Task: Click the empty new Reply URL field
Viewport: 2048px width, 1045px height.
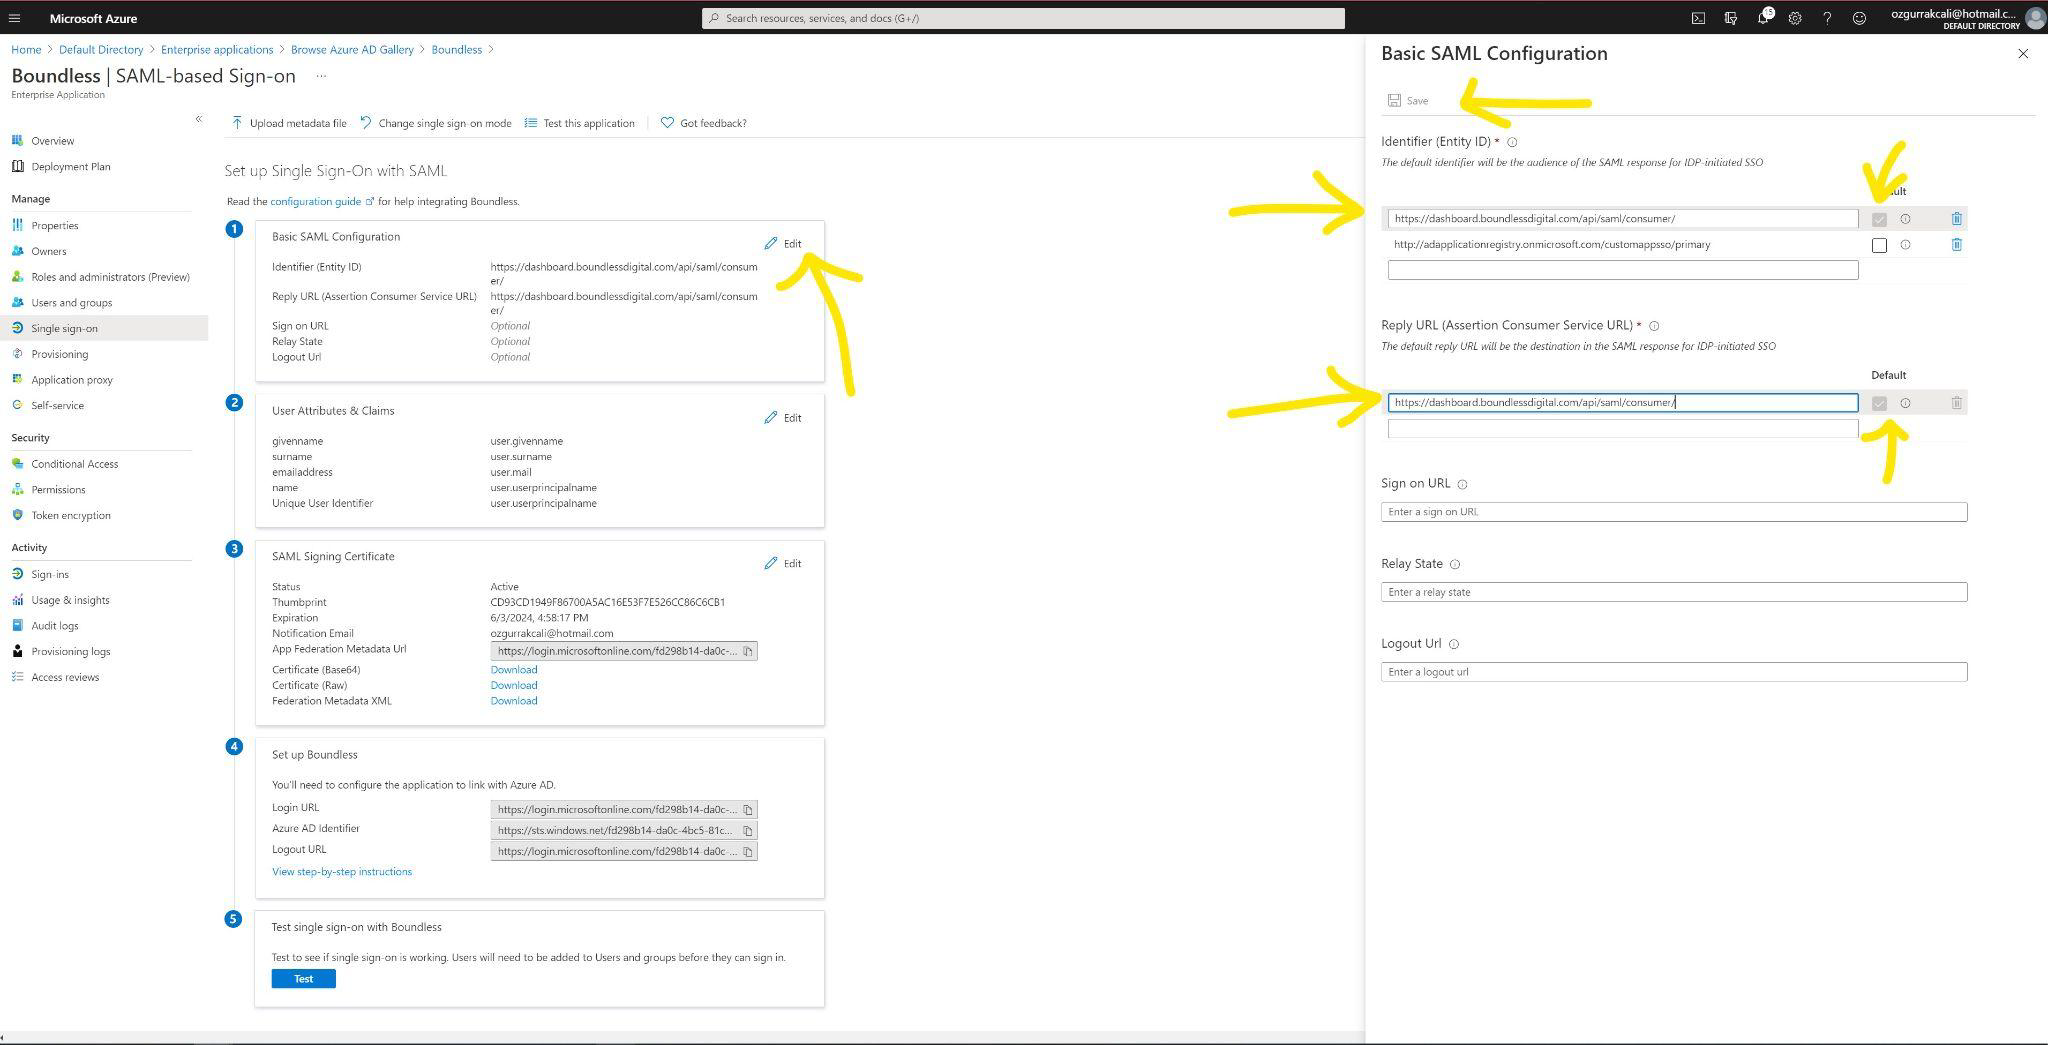Action: click(x=1623, y=428)
